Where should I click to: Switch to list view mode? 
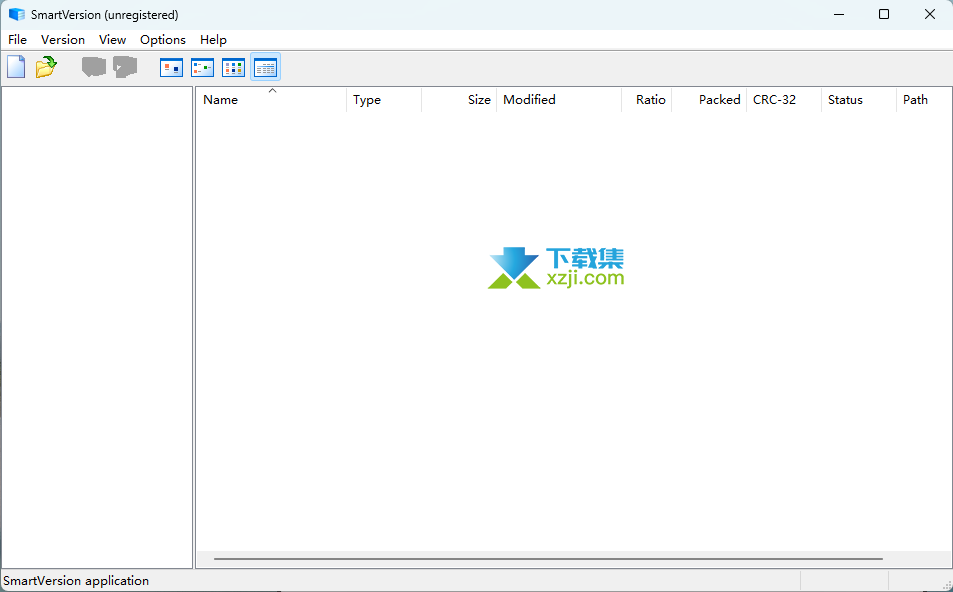point(233,67)
